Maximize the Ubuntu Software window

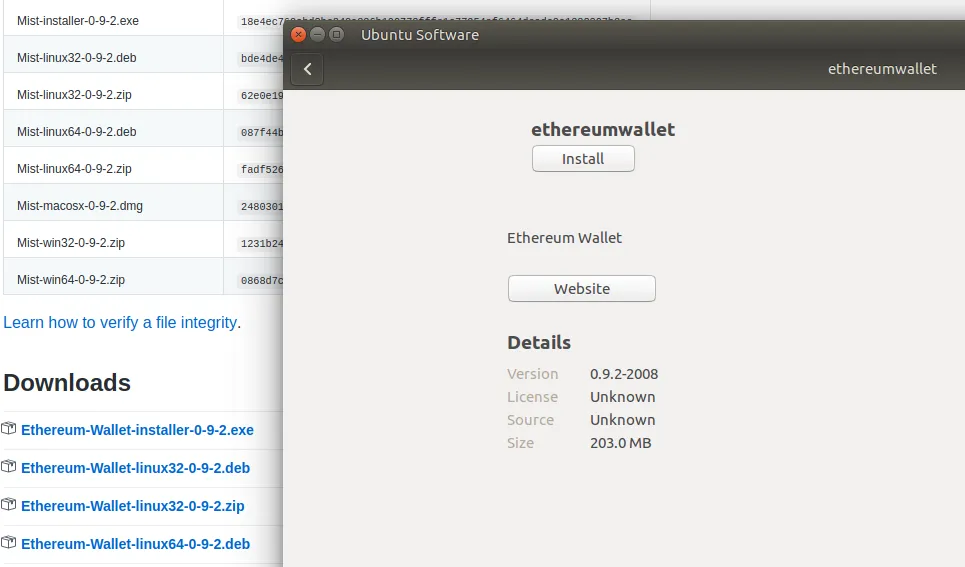pyautogui.click(x=337, y=34)
